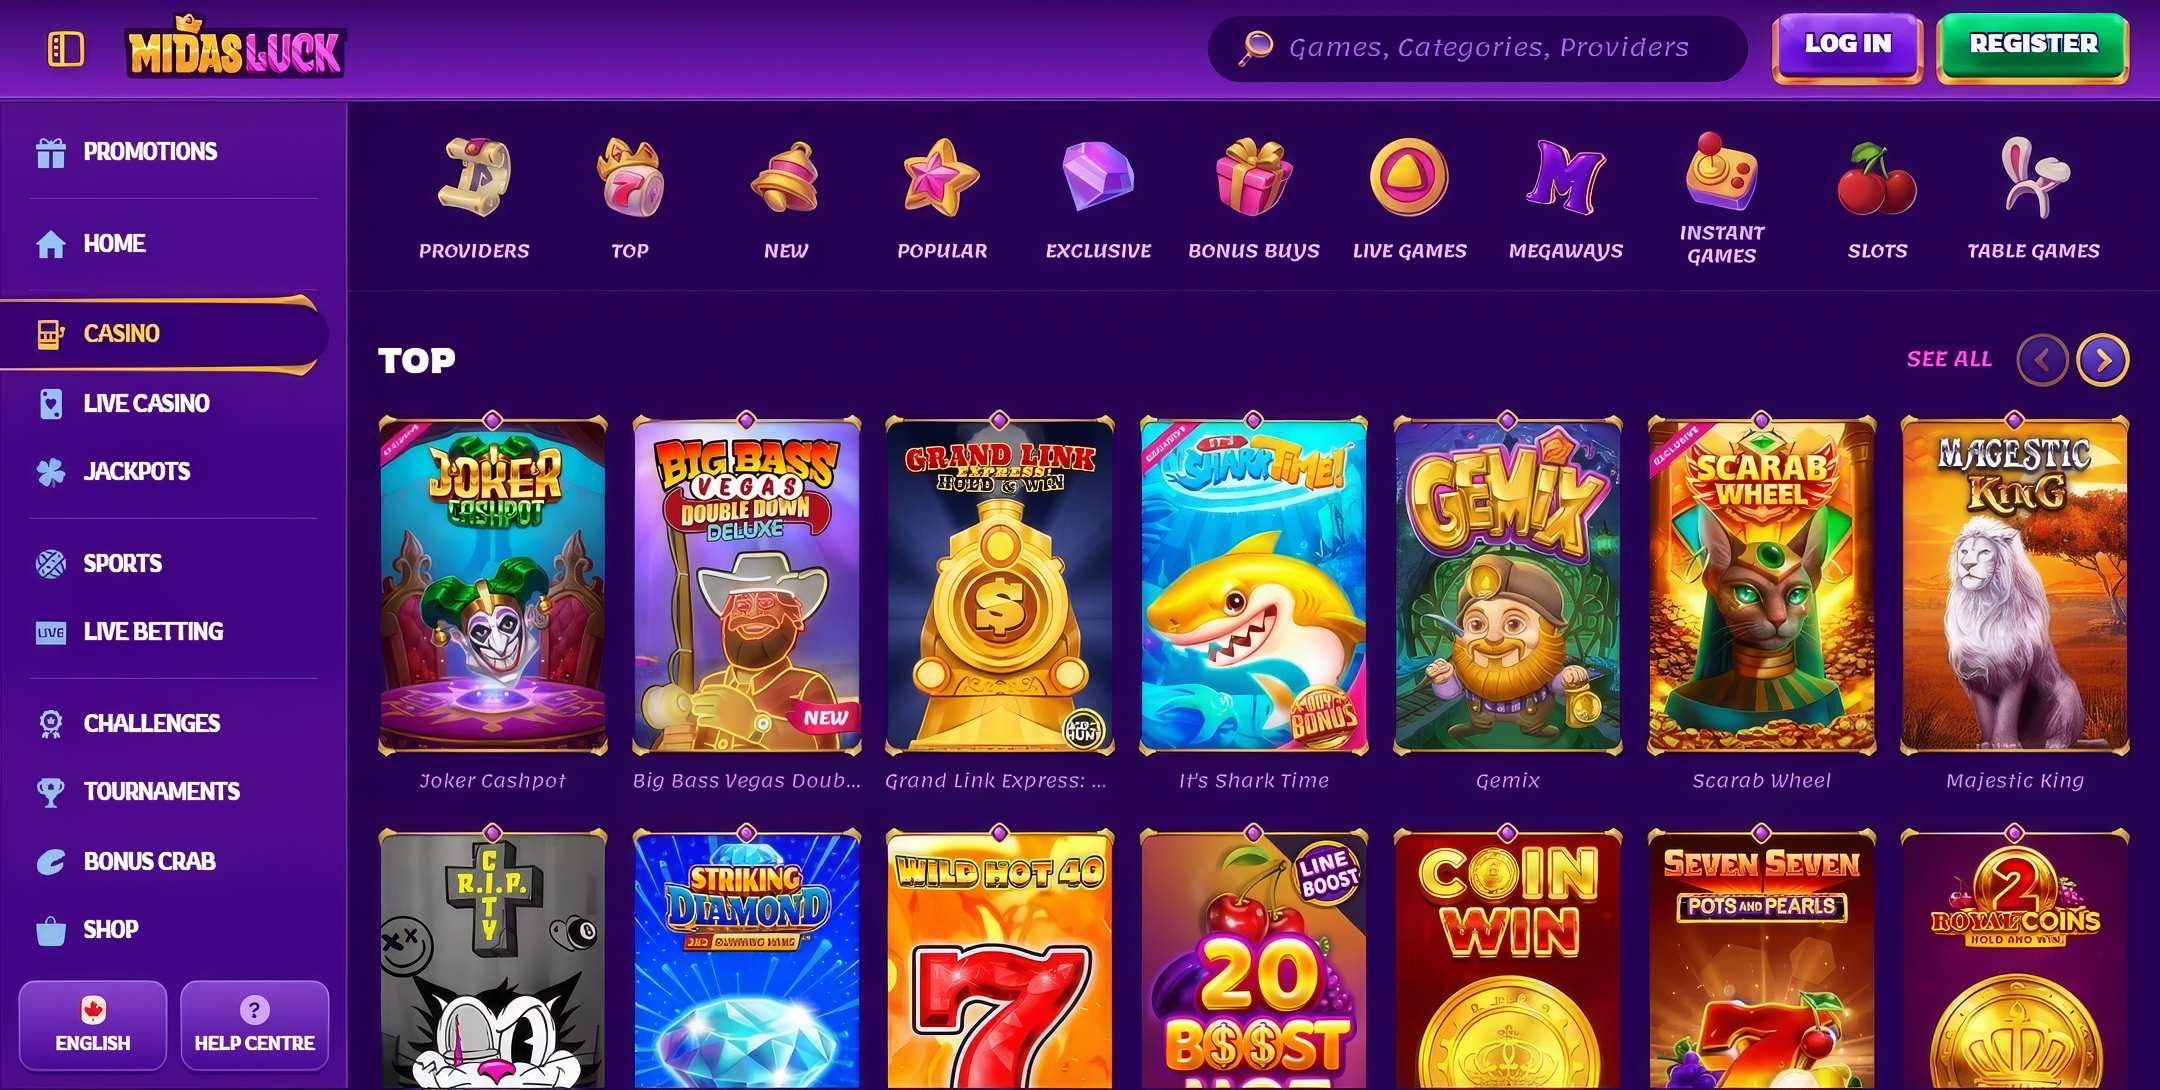Select the Megaways M icon
This screenshot has width=2160, height=1090.
(1566, 177)
